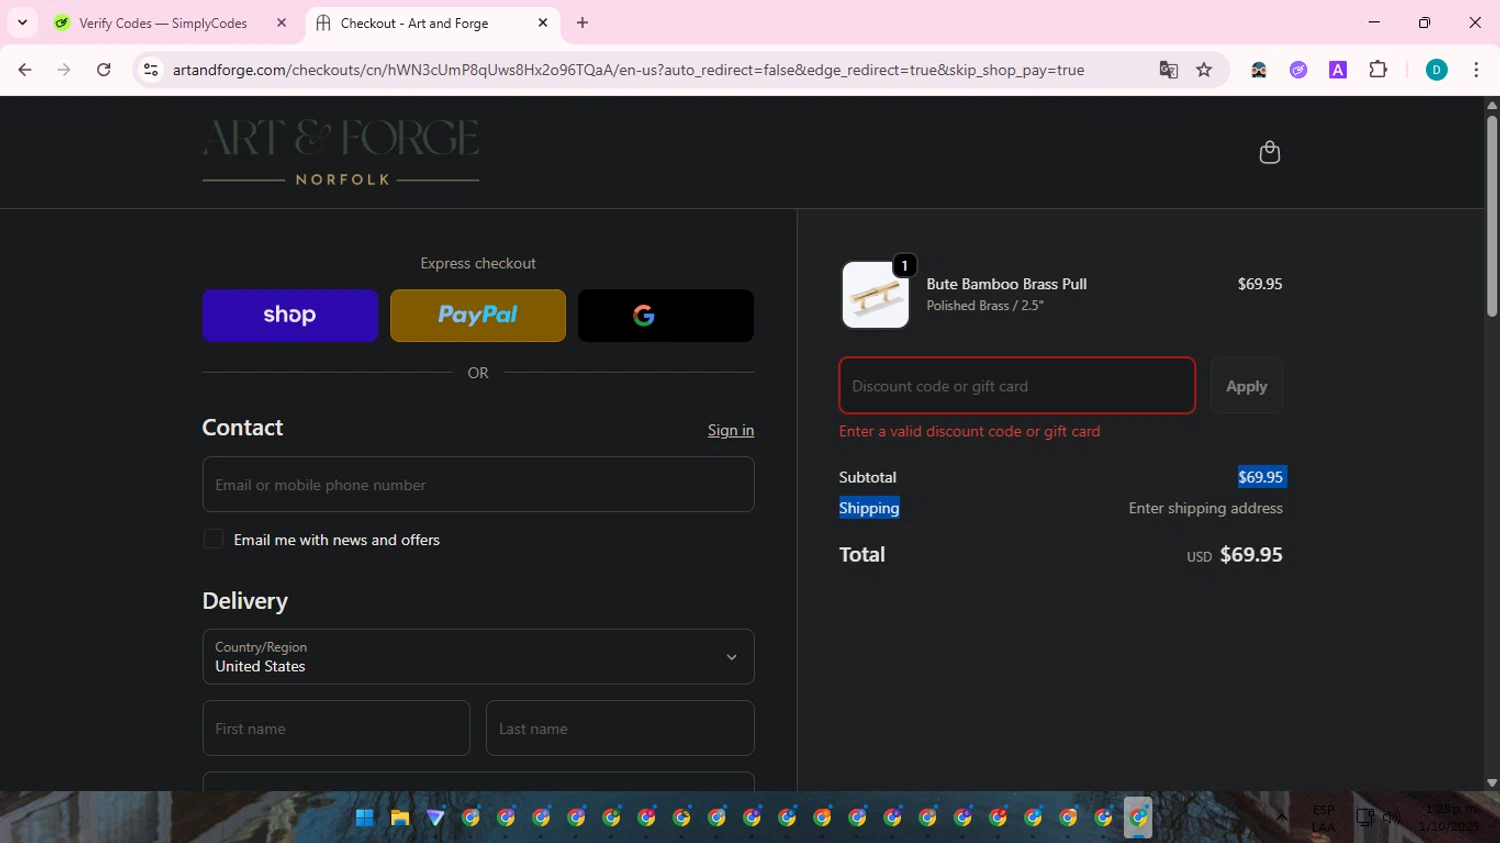The height and width of the screenshot is (843, 1500).
Task: Open the network status tray icon
Action: click(x=1365, y=818)
